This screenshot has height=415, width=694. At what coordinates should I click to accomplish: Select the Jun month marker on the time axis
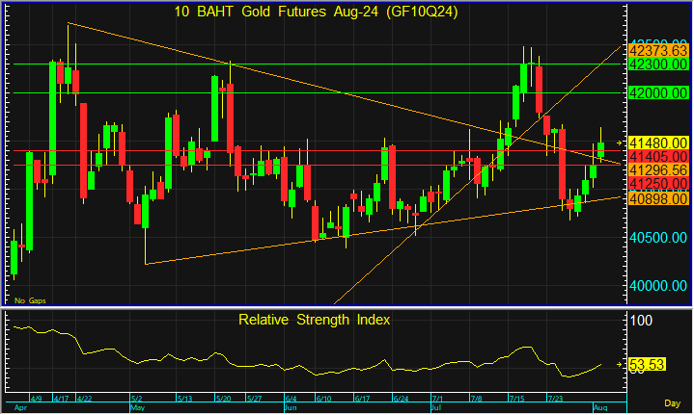click(290, 407)
